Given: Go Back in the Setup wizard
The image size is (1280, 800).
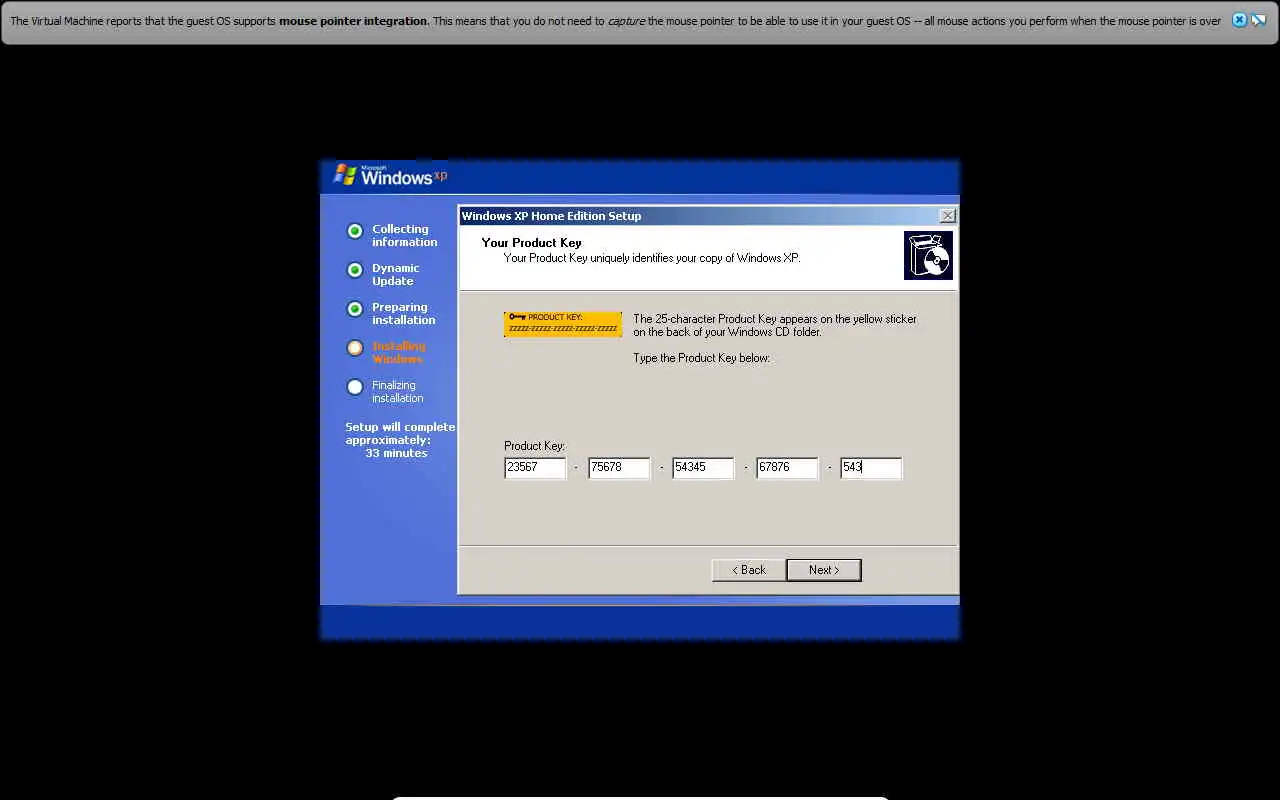Looking at the screenshot, I should point(748,570).
